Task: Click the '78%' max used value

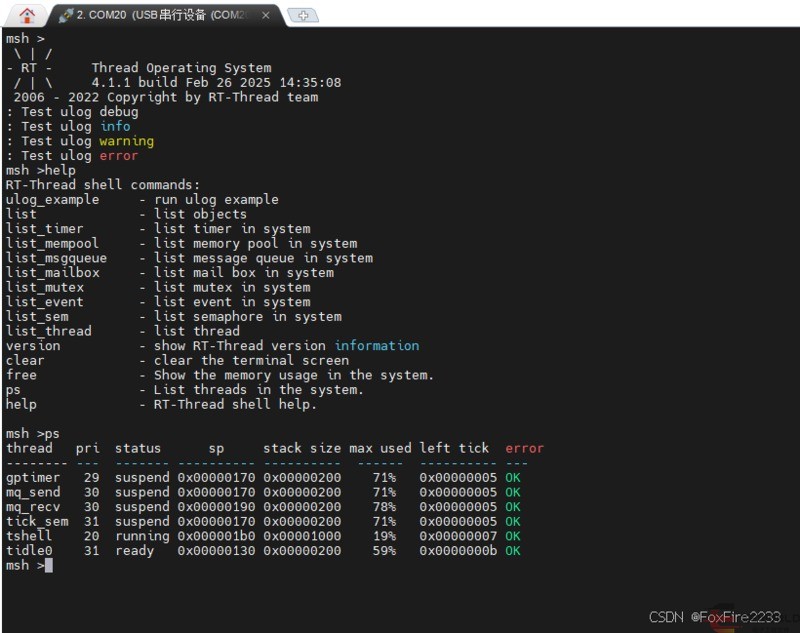Action: (384, 507)
